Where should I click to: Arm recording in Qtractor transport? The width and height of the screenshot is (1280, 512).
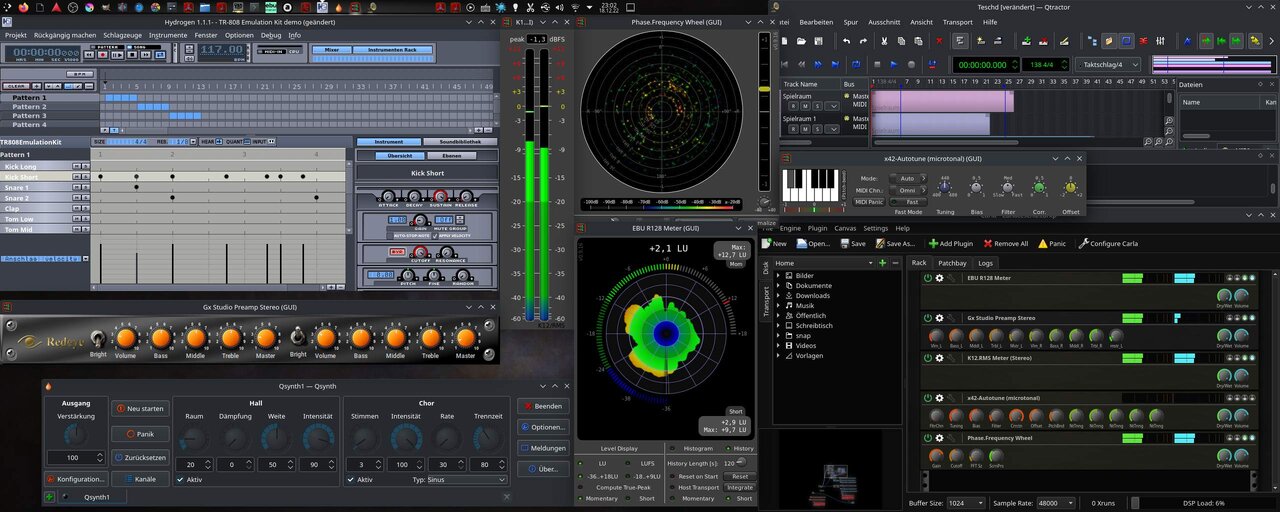(x=911, y=65)
